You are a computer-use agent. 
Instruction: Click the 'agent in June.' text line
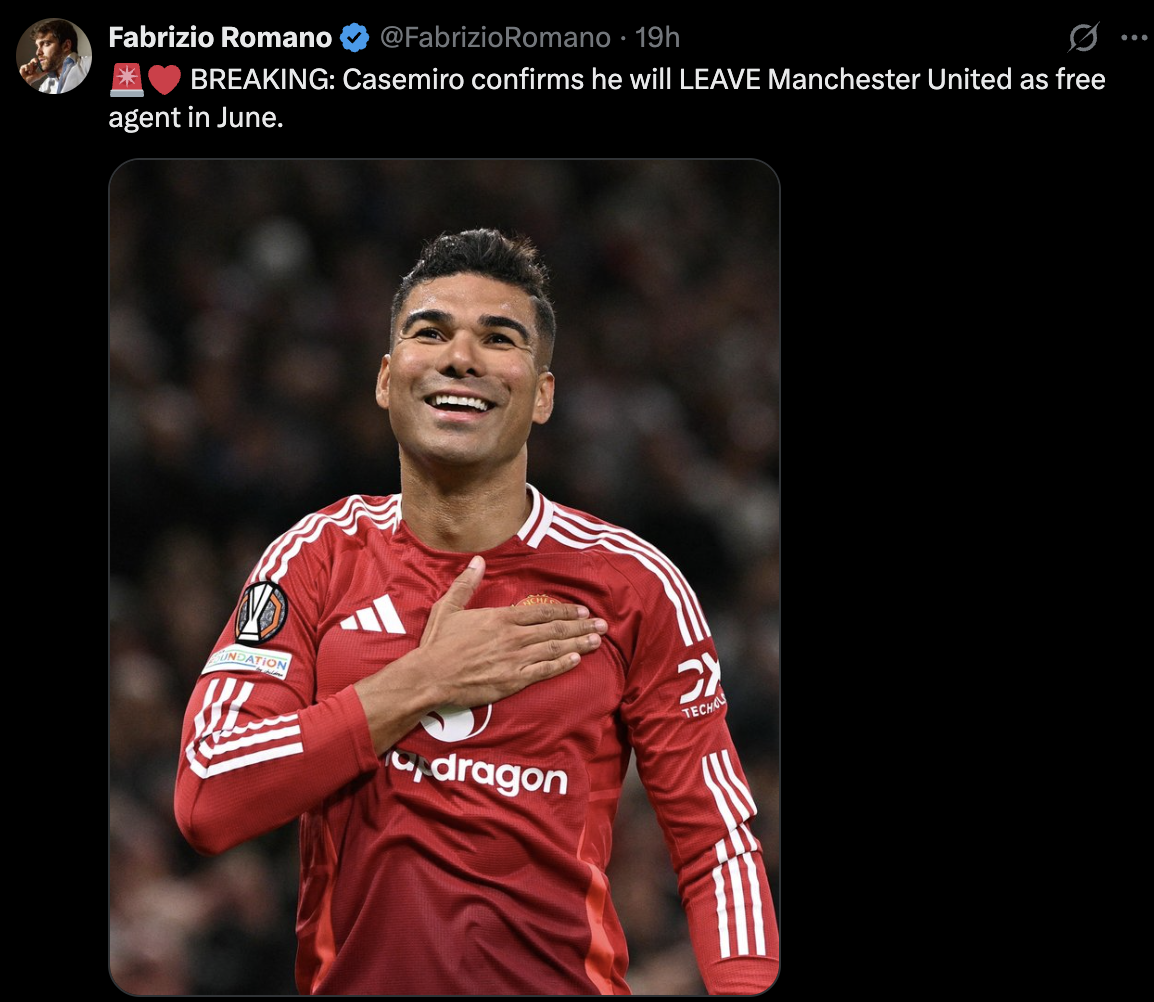[196, 118]
